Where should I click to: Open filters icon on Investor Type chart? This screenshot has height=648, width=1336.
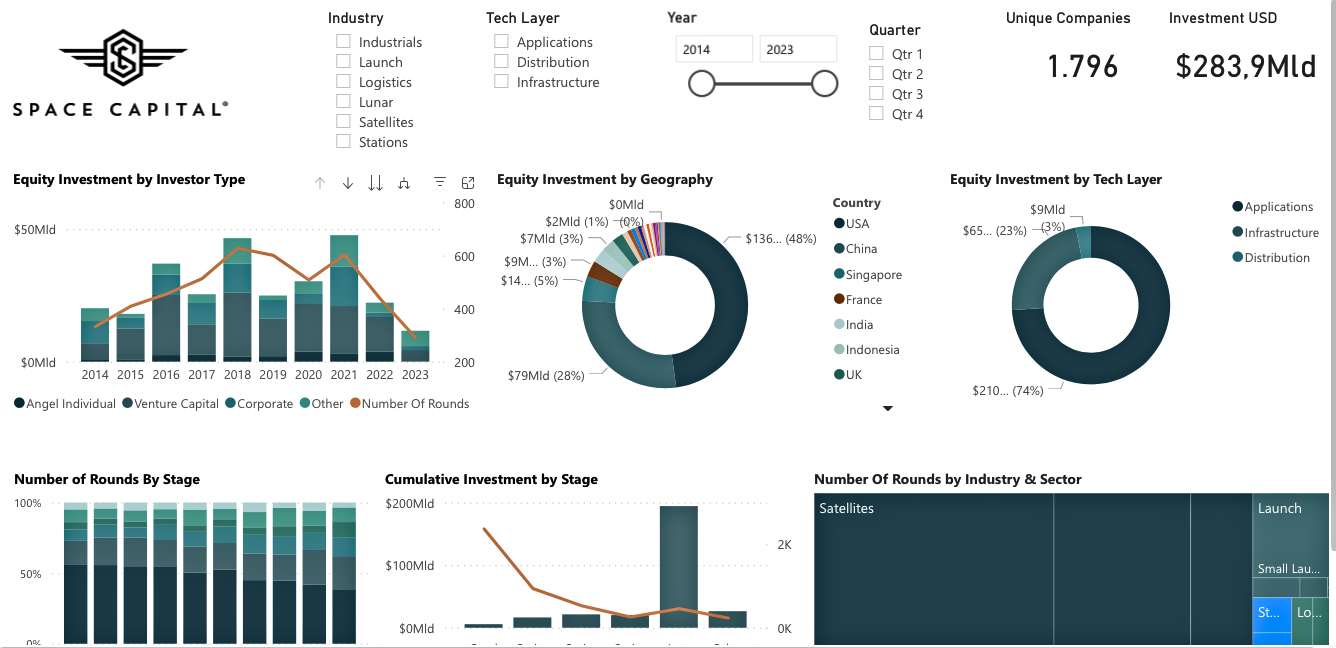(x=440, y=183)
